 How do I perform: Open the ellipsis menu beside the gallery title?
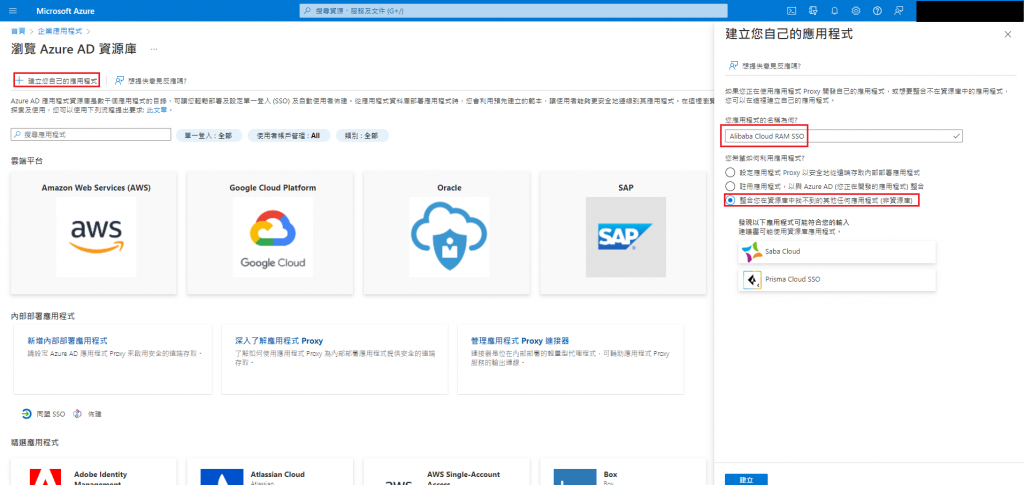pyautogui.click(x=153, y=49)
